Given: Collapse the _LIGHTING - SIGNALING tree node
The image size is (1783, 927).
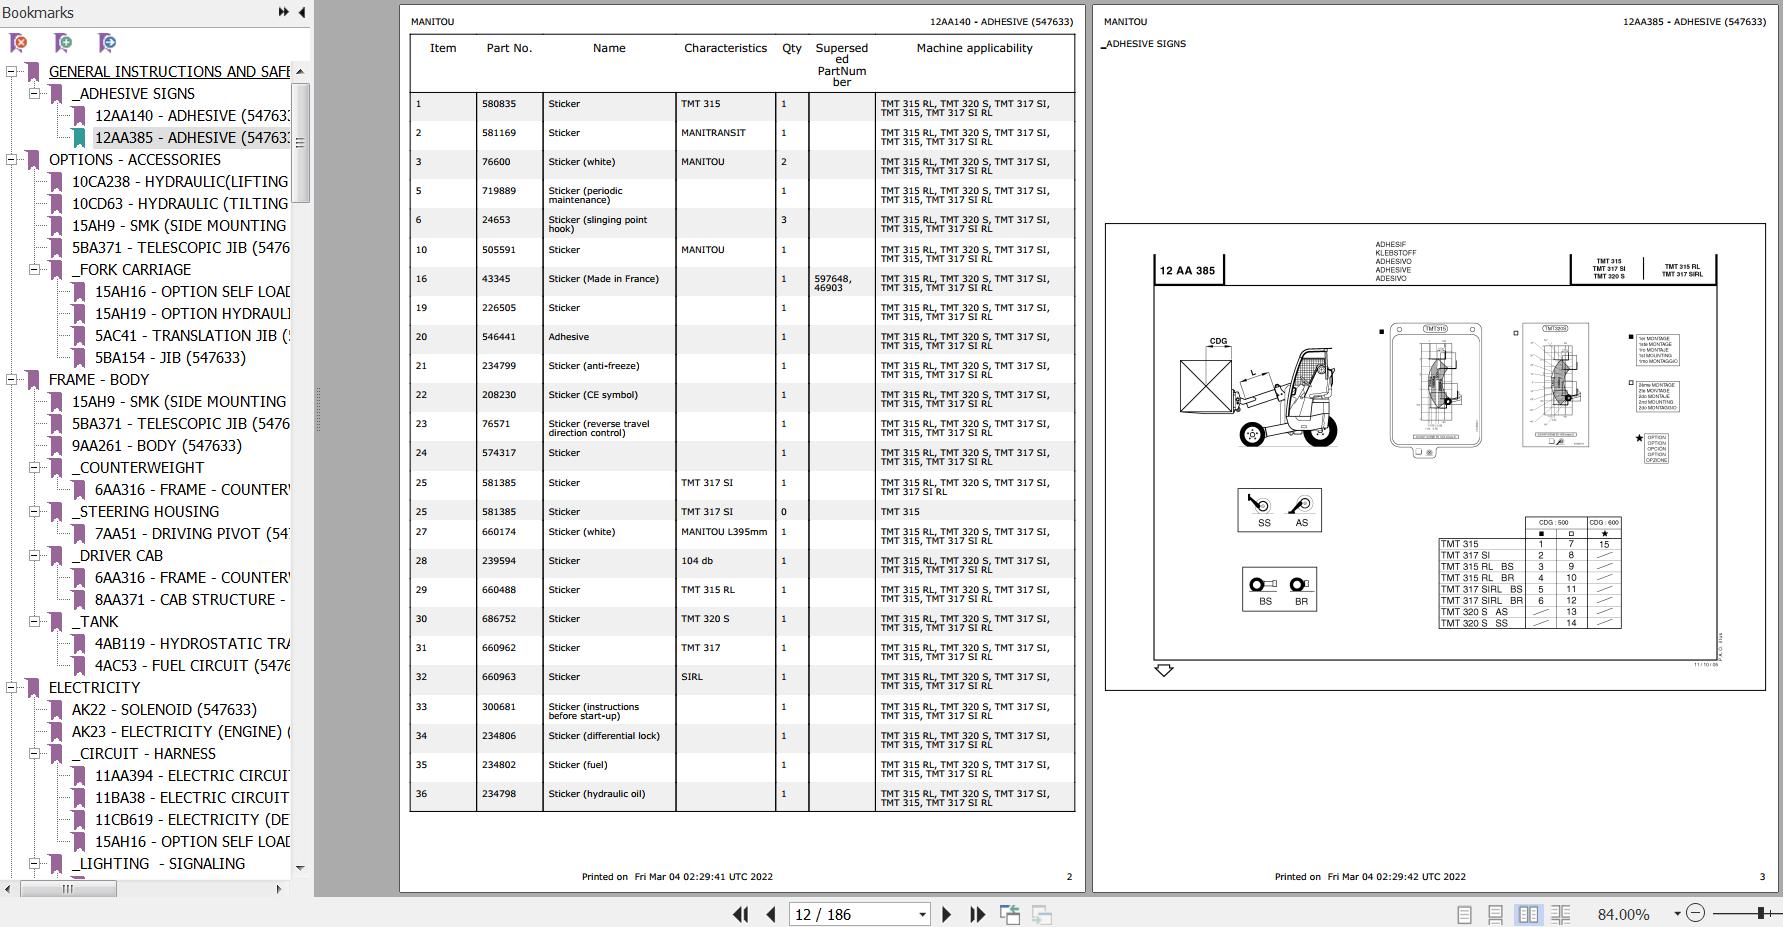Looking at the screenshot, I should coord(34,863).
